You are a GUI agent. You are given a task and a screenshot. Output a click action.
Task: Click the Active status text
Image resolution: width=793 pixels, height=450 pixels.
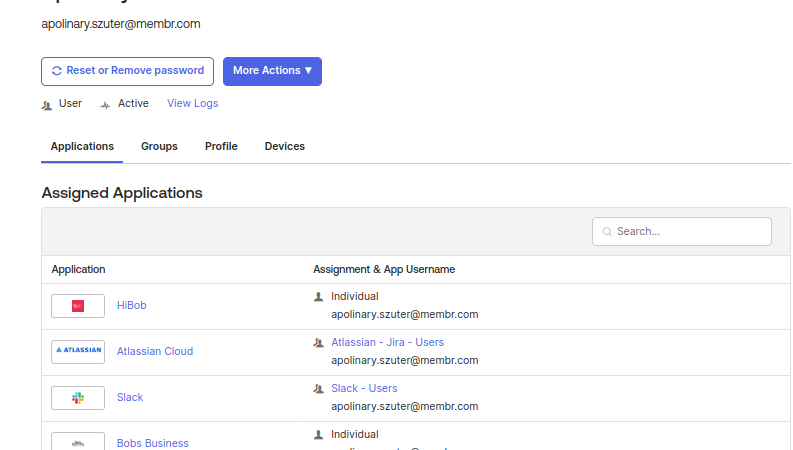tap(134, 103)
